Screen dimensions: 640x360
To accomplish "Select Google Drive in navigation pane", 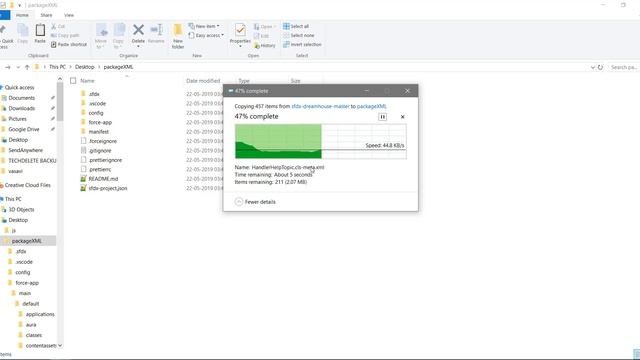I will (24, 129).
